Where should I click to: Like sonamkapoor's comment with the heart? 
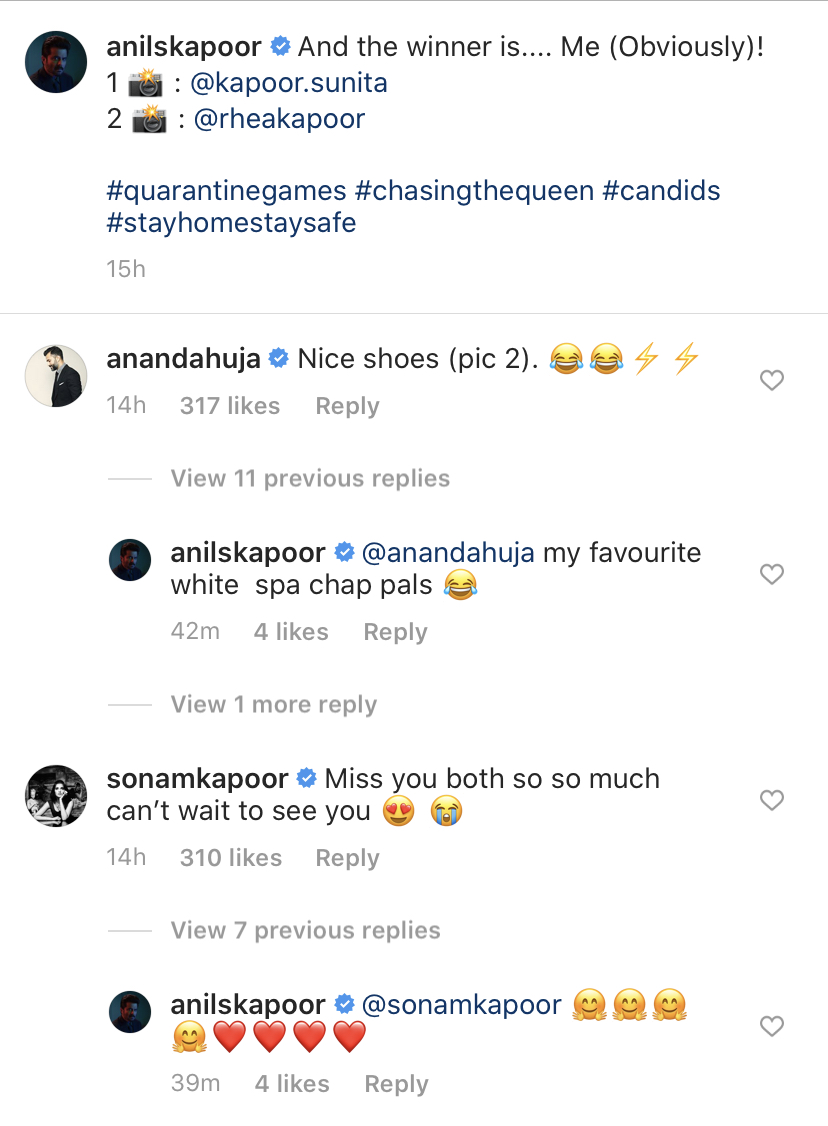(x=771, y=800)
